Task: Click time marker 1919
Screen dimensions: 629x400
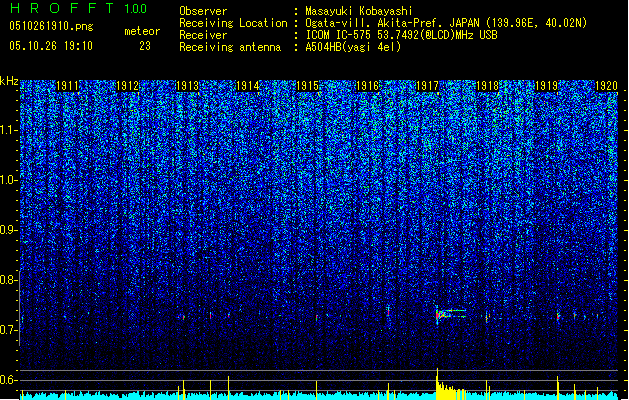Action: pyautogui.click(x=547, y=86)
